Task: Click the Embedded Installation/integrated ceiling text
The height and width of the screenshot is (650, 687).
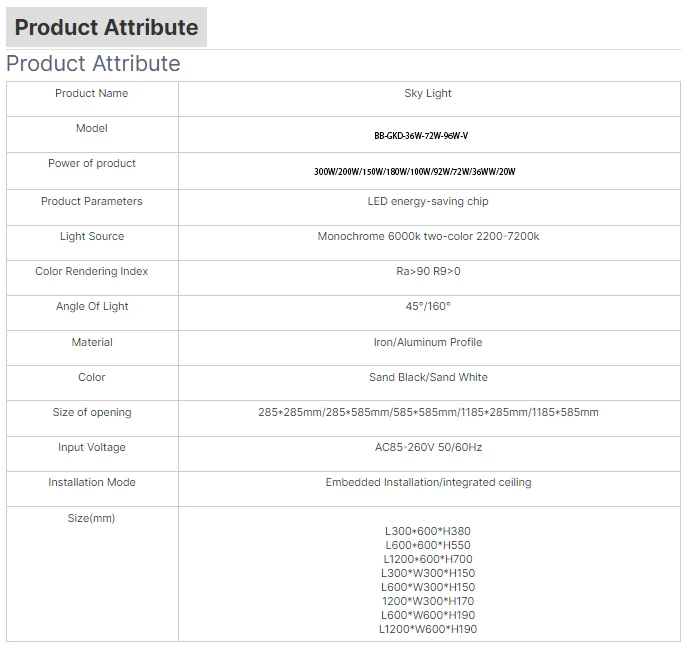Action: click(x=428, y=483)
